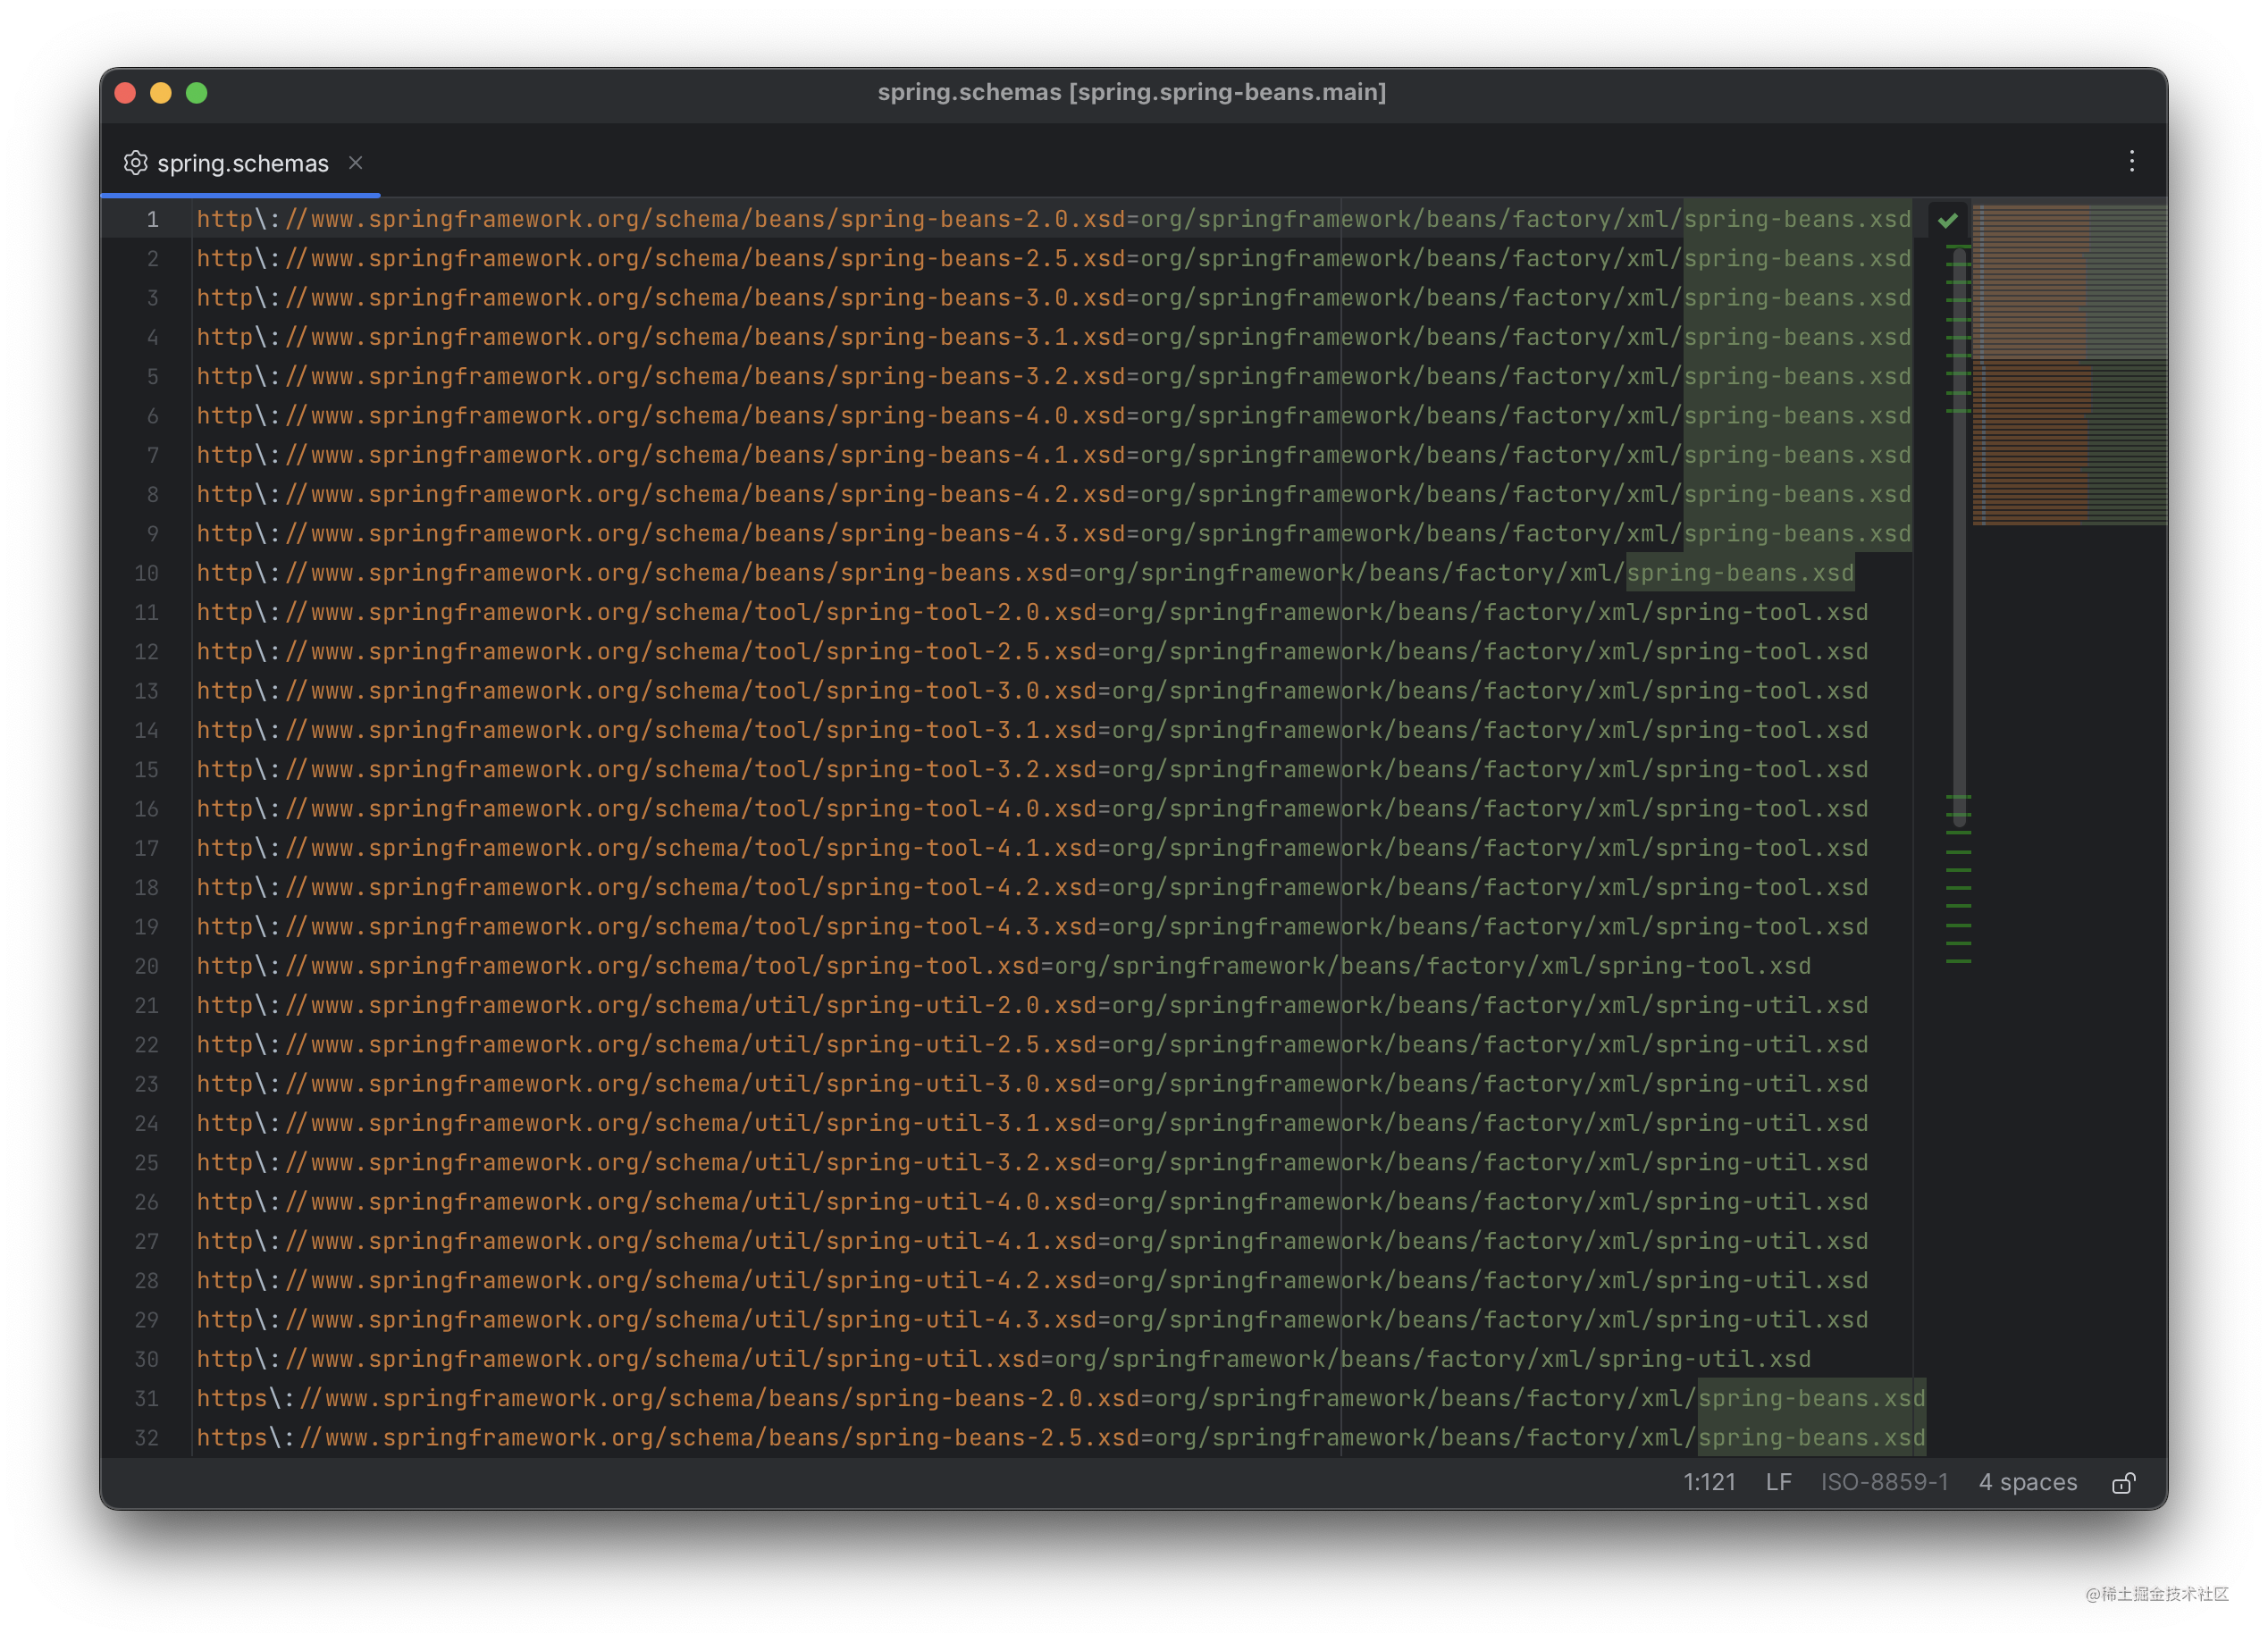Open the 4 spaces indentation selector
The width and height of the screenshot is (2268, 1642).
pos(2027,1483)
